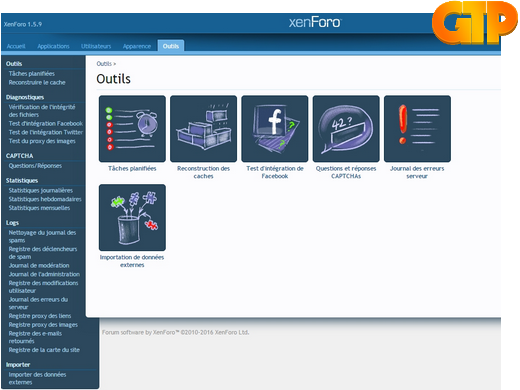
Task: Open Journal de modération
Action: tap(39, 265)
